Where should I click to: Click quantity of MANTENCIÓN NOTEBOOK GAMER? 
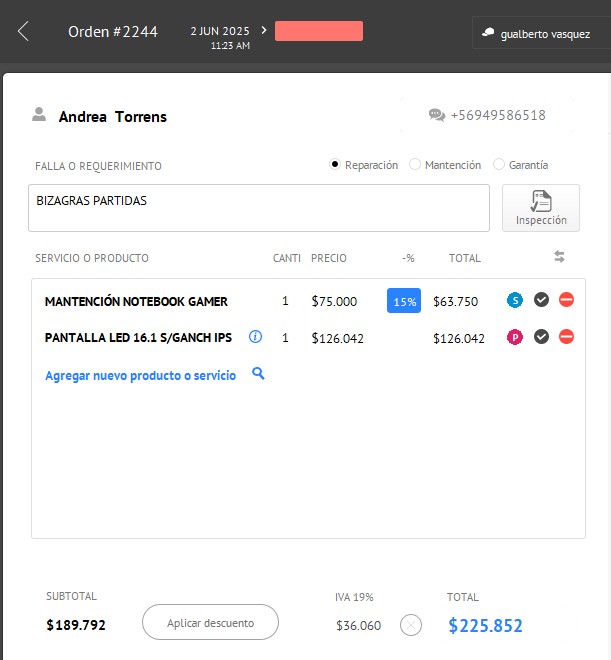(x=285, y=301)
